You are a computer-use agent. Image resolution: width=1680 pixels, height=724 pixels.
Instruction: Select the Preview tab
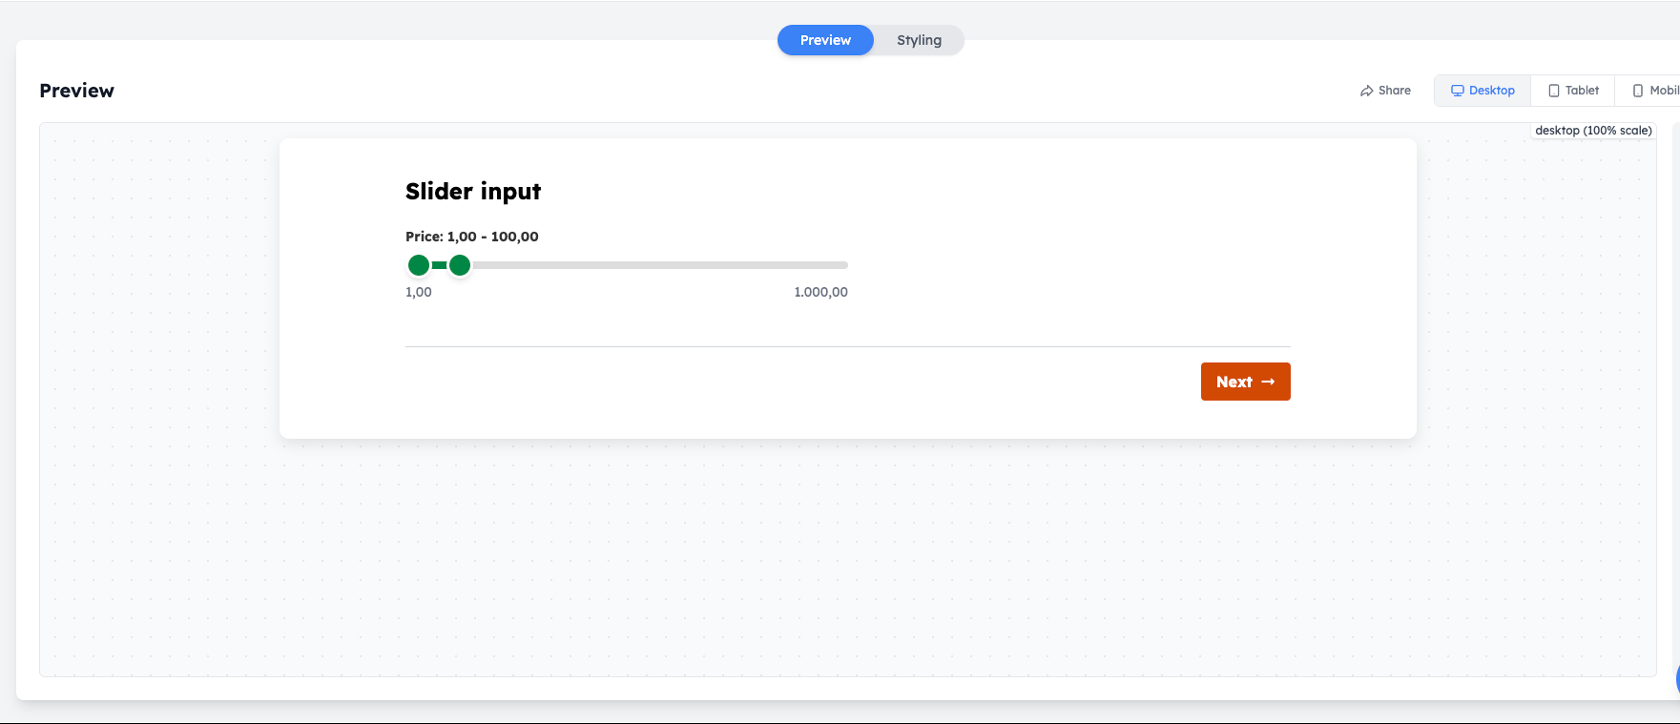[x=825, y=40]
